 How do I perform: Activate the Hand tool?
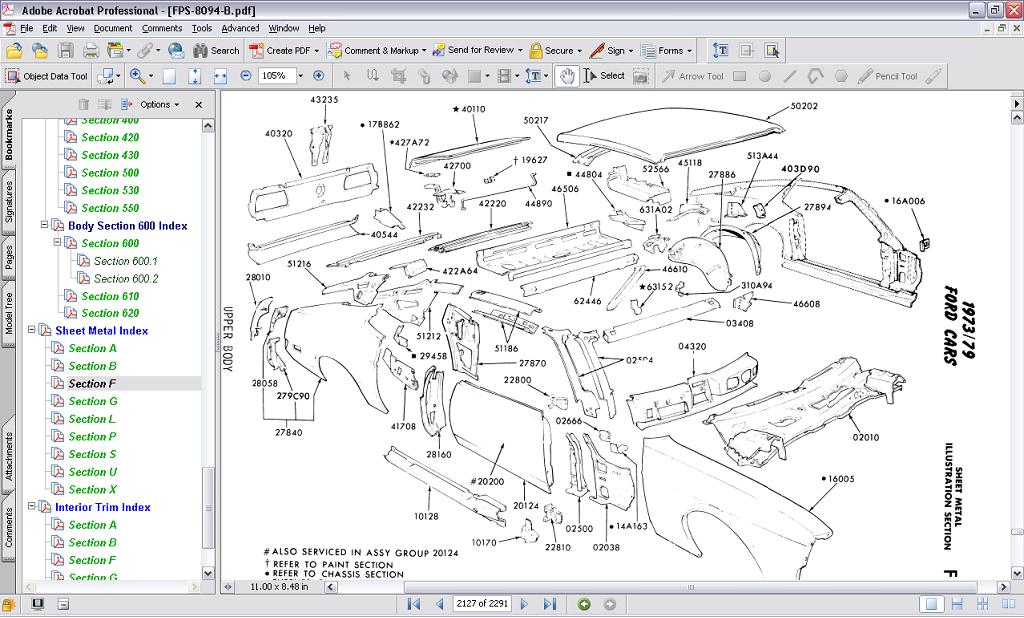(x=567, y=76)
